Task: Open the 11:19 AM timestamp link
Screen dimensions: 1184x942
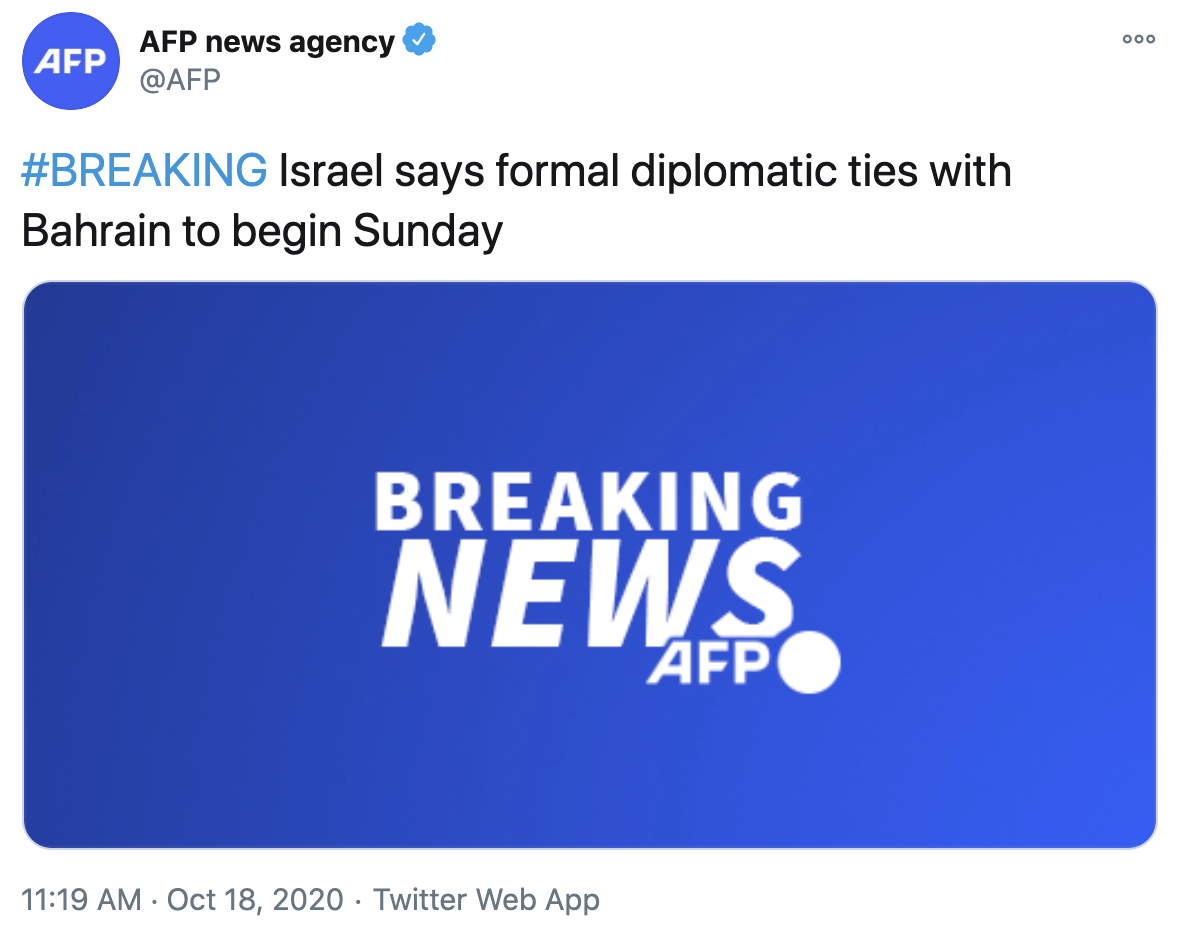Action: [81, 900]
